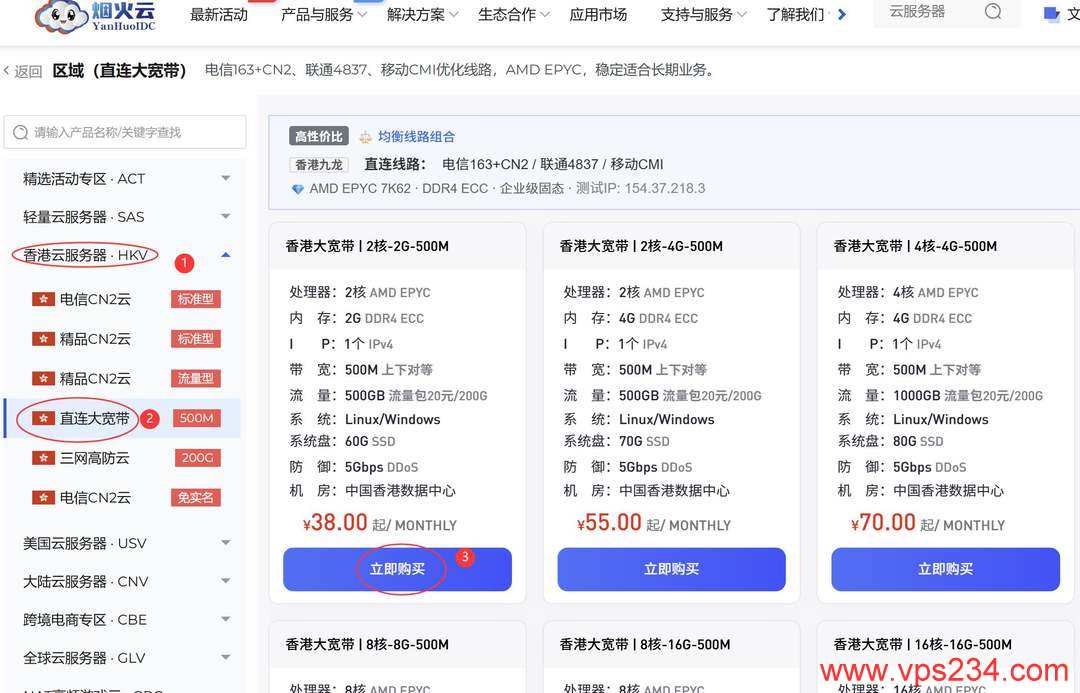
Task: Click title 香港大宽带 | 2核-4G-500M
Action: (x=641, y=246)
